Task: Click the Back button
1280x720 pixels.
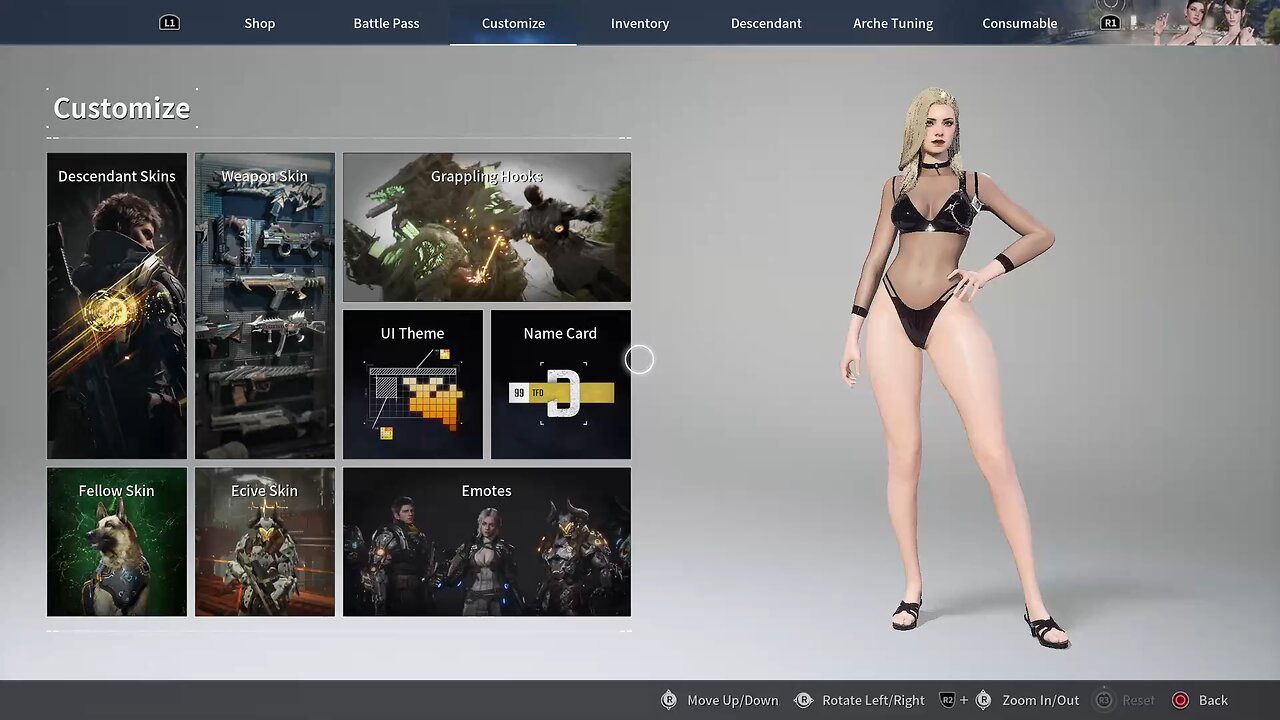Action: (1213, 700)
